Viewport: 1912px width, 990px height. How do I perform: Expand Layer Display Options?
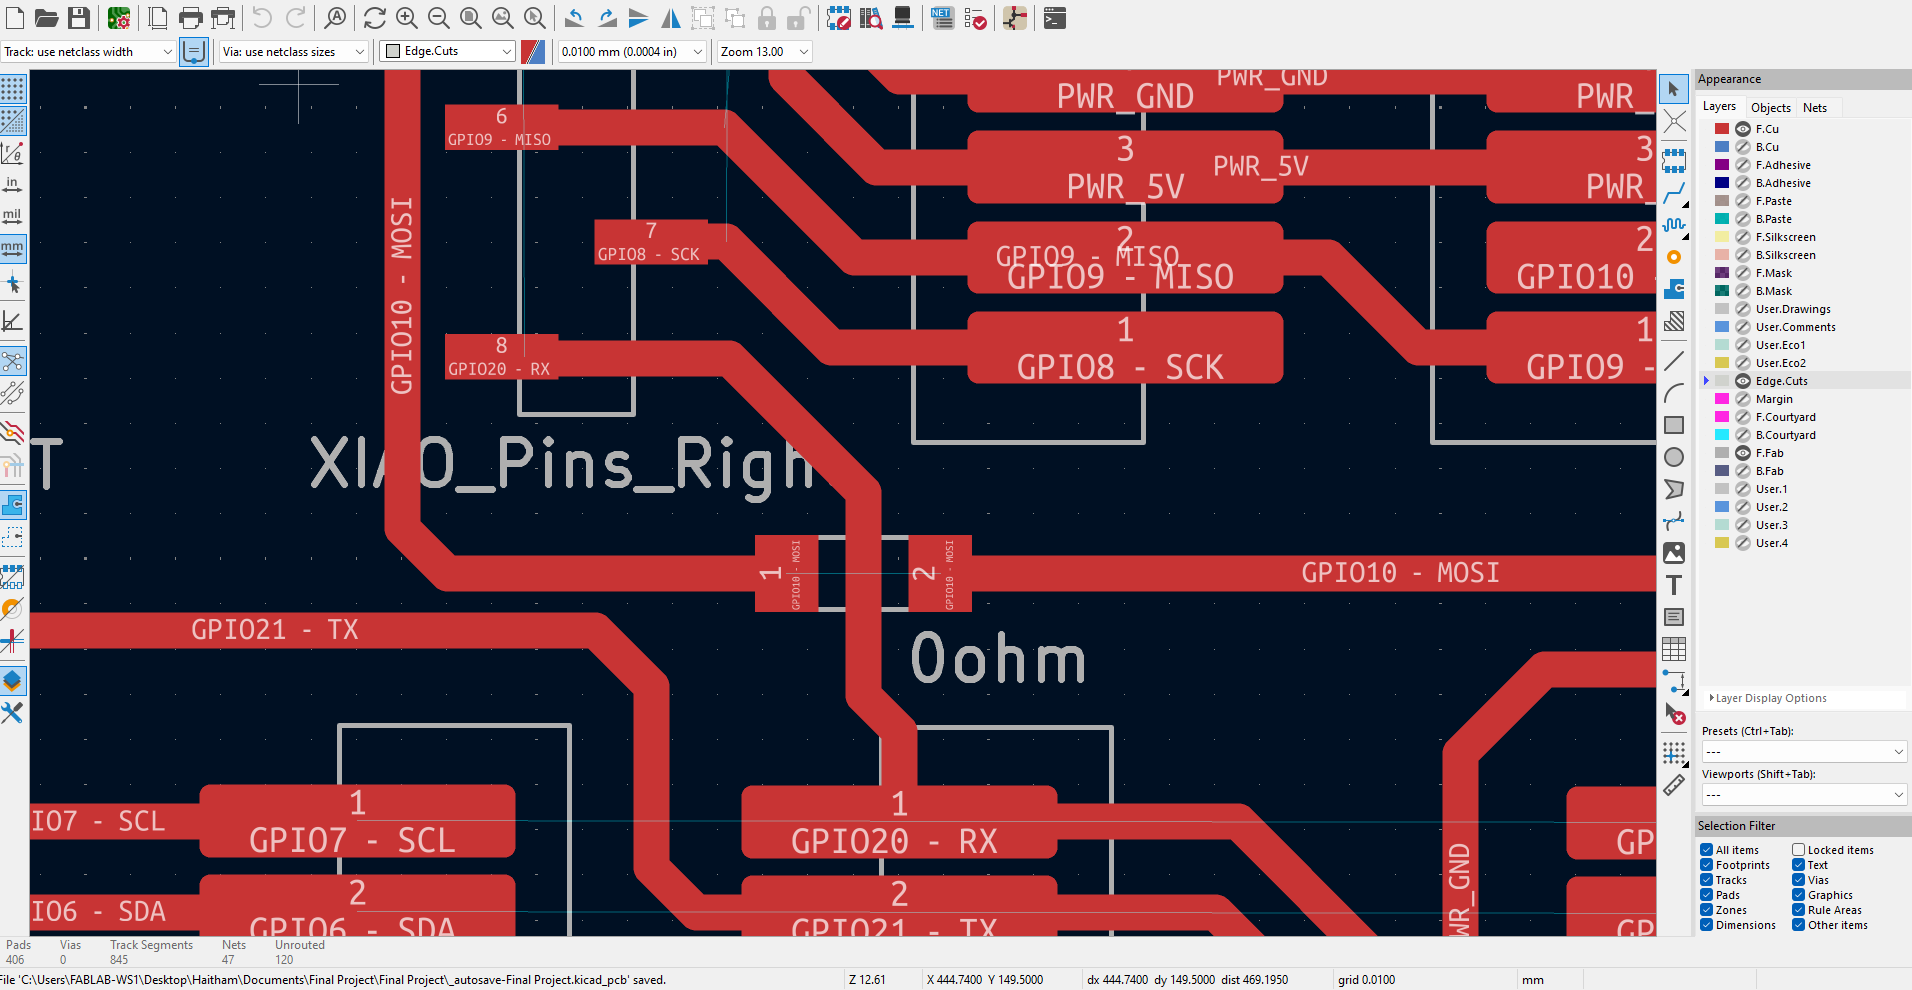(x=1768, y=698)
